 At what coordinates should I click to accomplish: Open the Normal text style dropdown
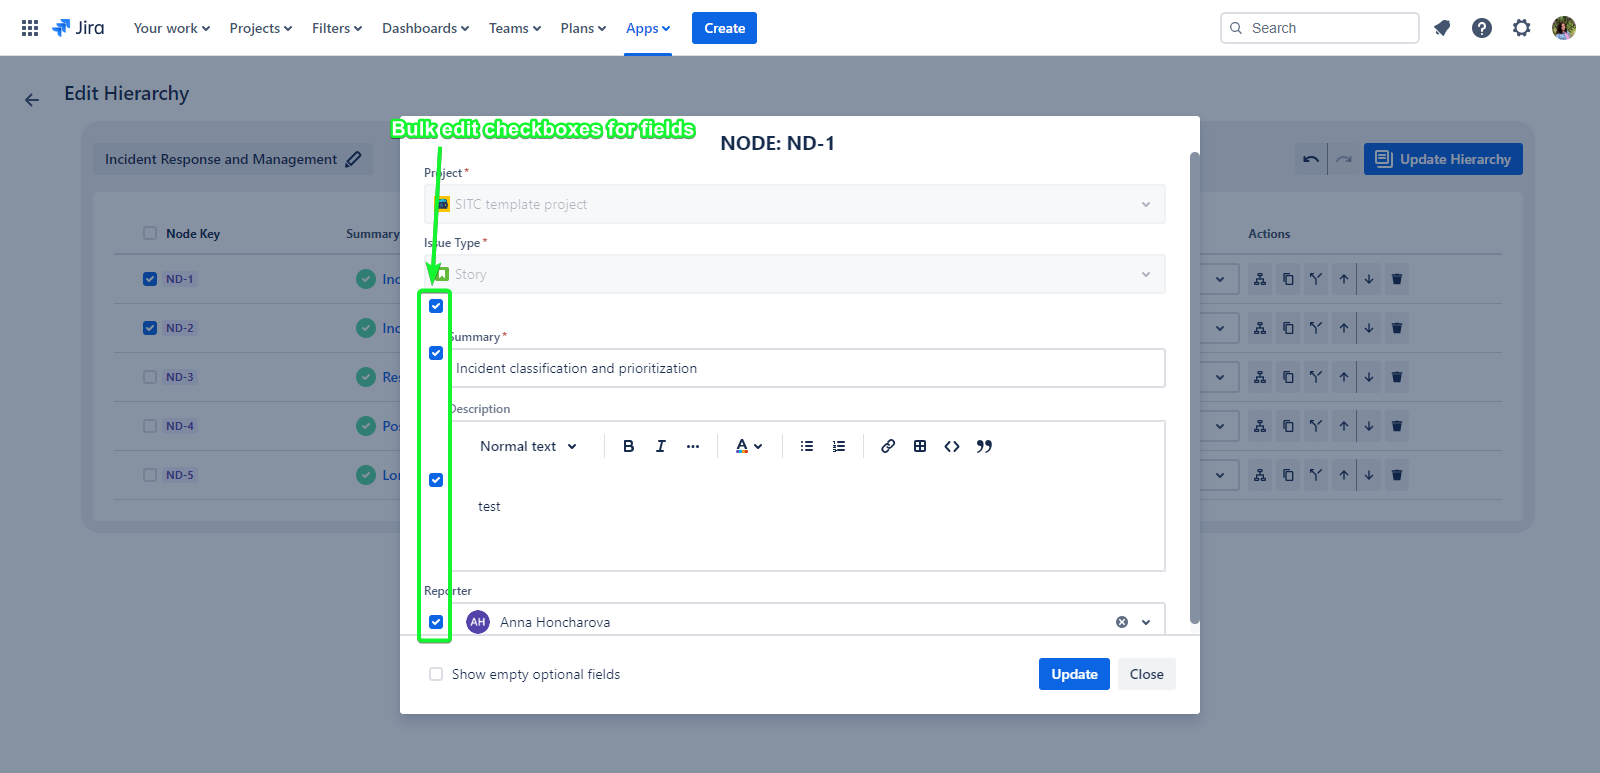(x=528, y=446)
